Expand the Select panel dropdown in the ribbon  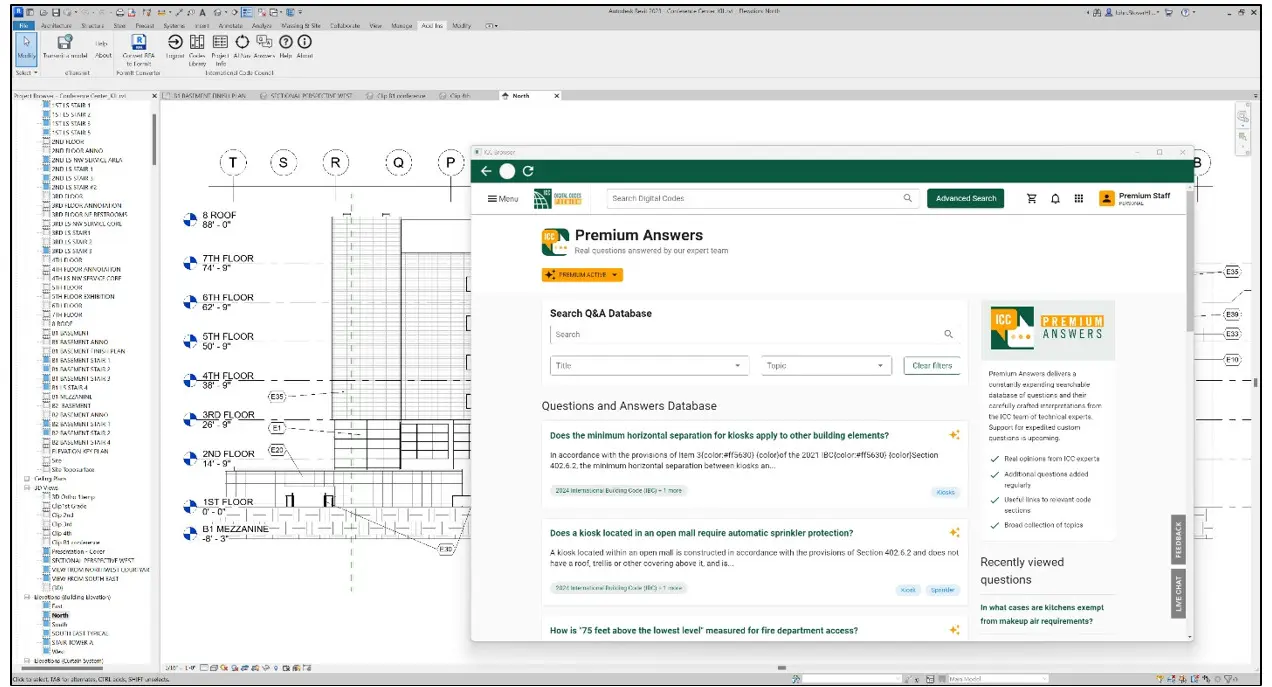[x=27, y=72]
